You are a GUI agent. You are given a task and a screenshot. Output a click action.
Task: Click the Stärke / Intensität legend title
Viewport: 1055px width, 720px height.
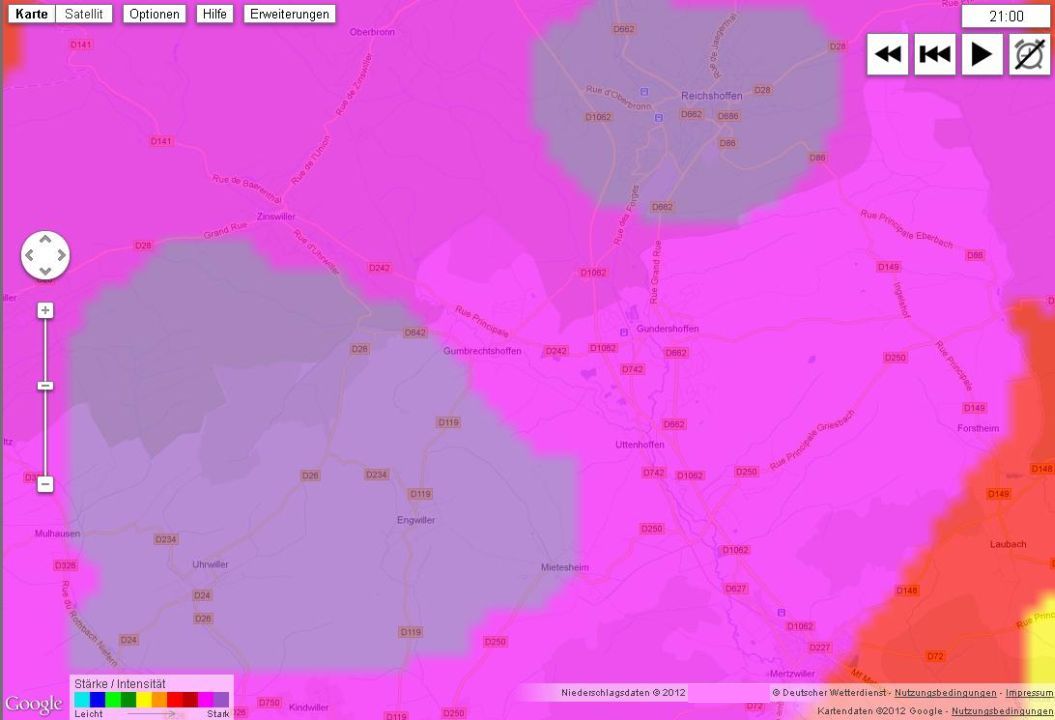(x=120, y=684)
